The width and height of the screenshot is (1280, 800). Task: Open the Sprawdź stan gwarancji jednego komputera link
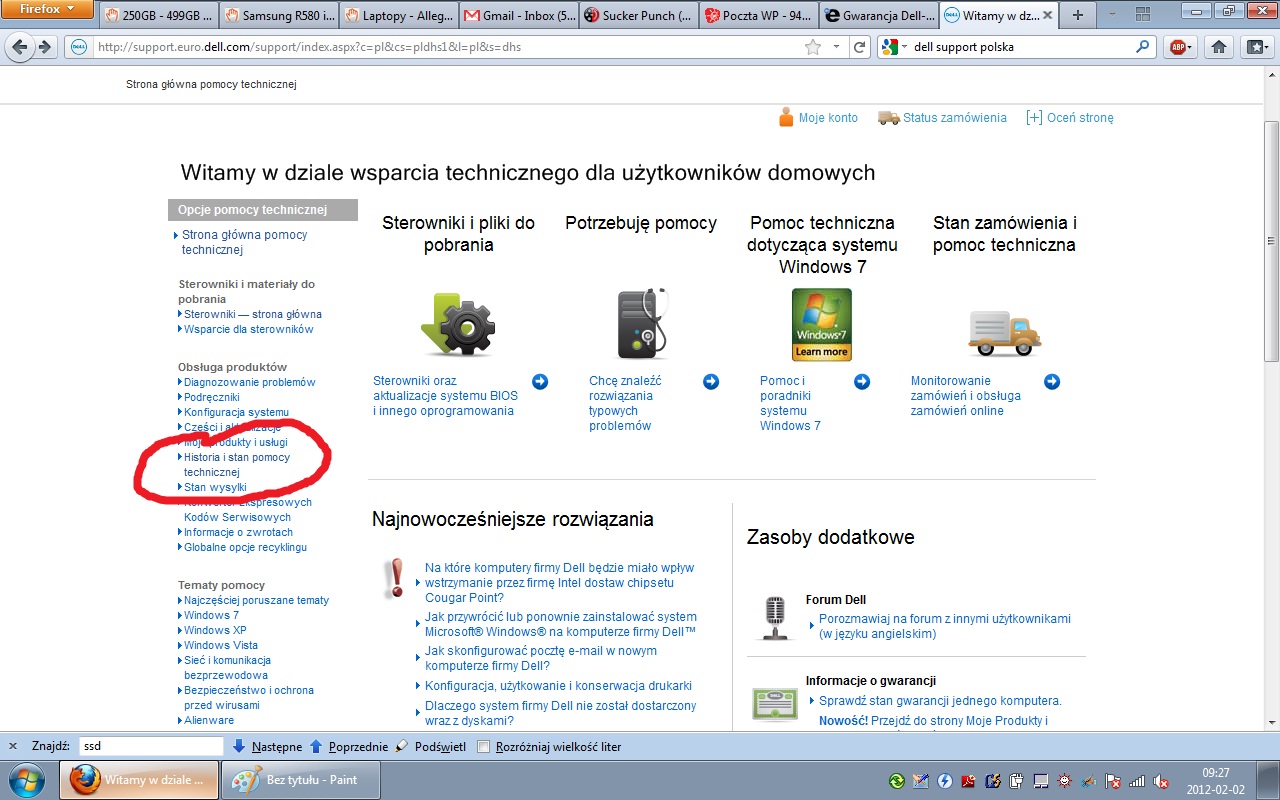click(940, 701)
